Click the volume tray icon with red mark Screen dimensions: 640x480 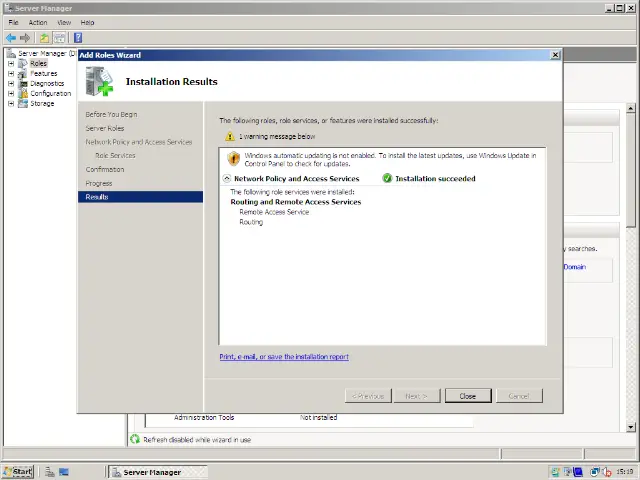point(607,472)
